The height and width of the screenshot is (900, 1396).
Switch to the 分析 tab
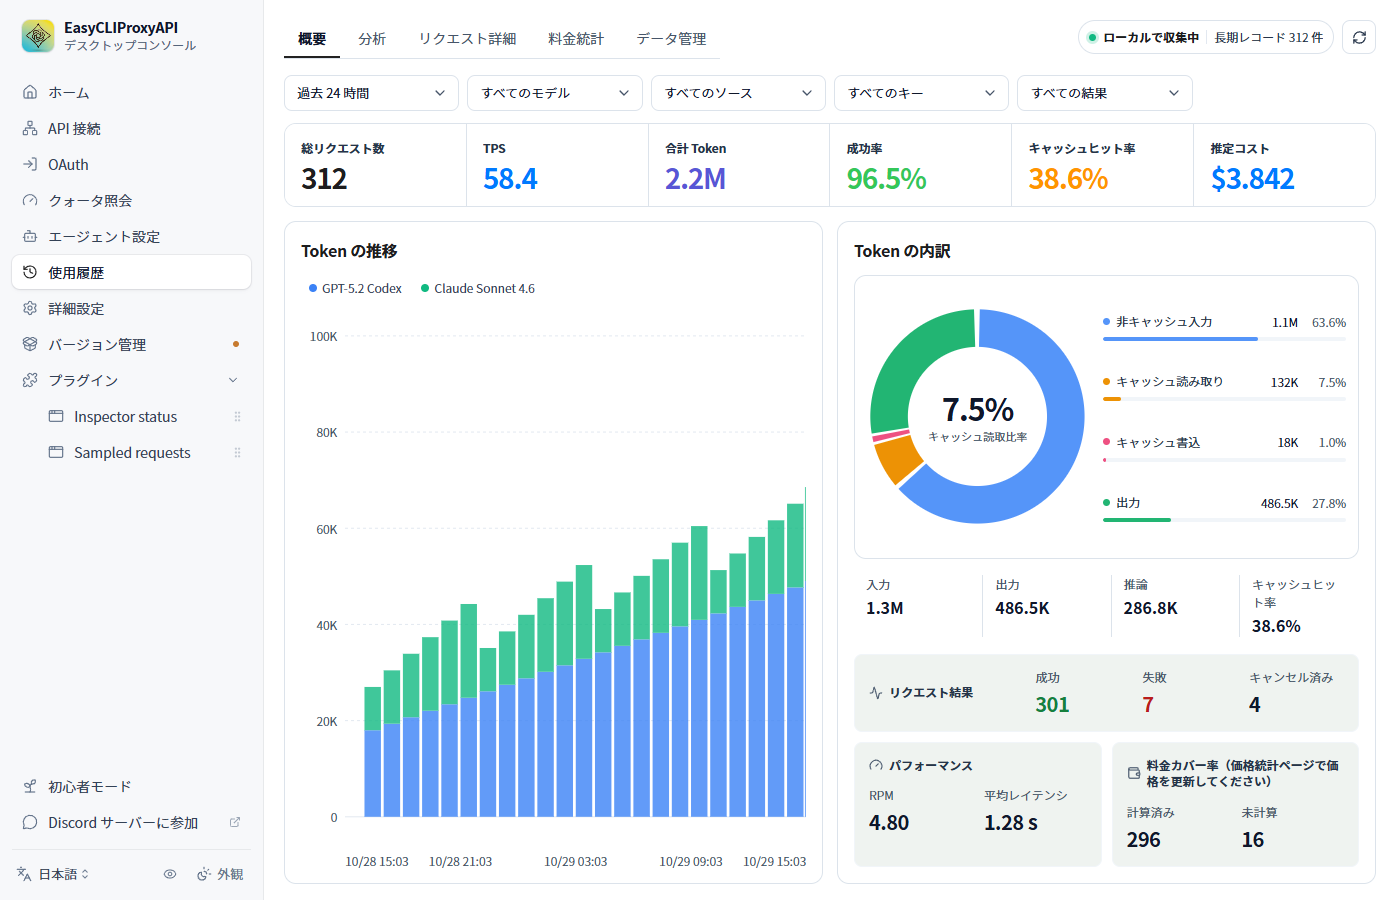tap(372, 38)
